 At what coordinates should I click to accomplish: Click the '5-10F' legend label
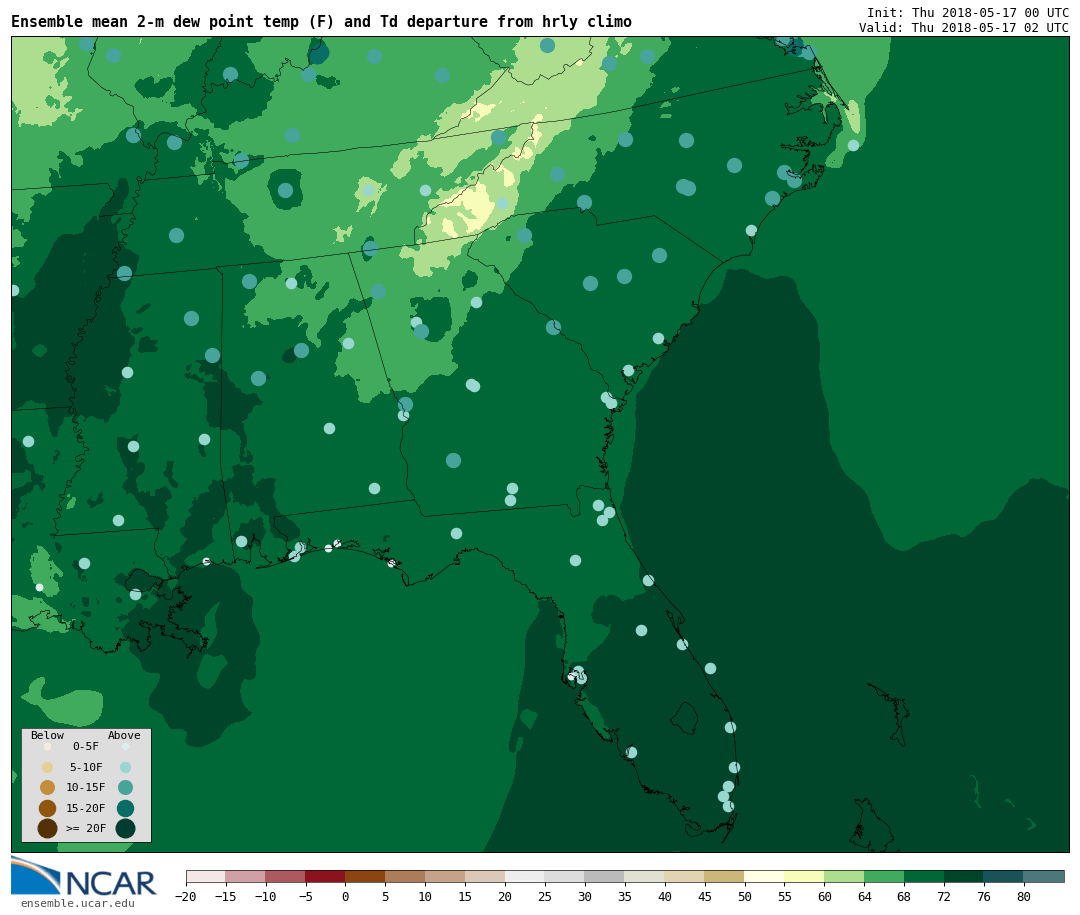coord(86,767)
